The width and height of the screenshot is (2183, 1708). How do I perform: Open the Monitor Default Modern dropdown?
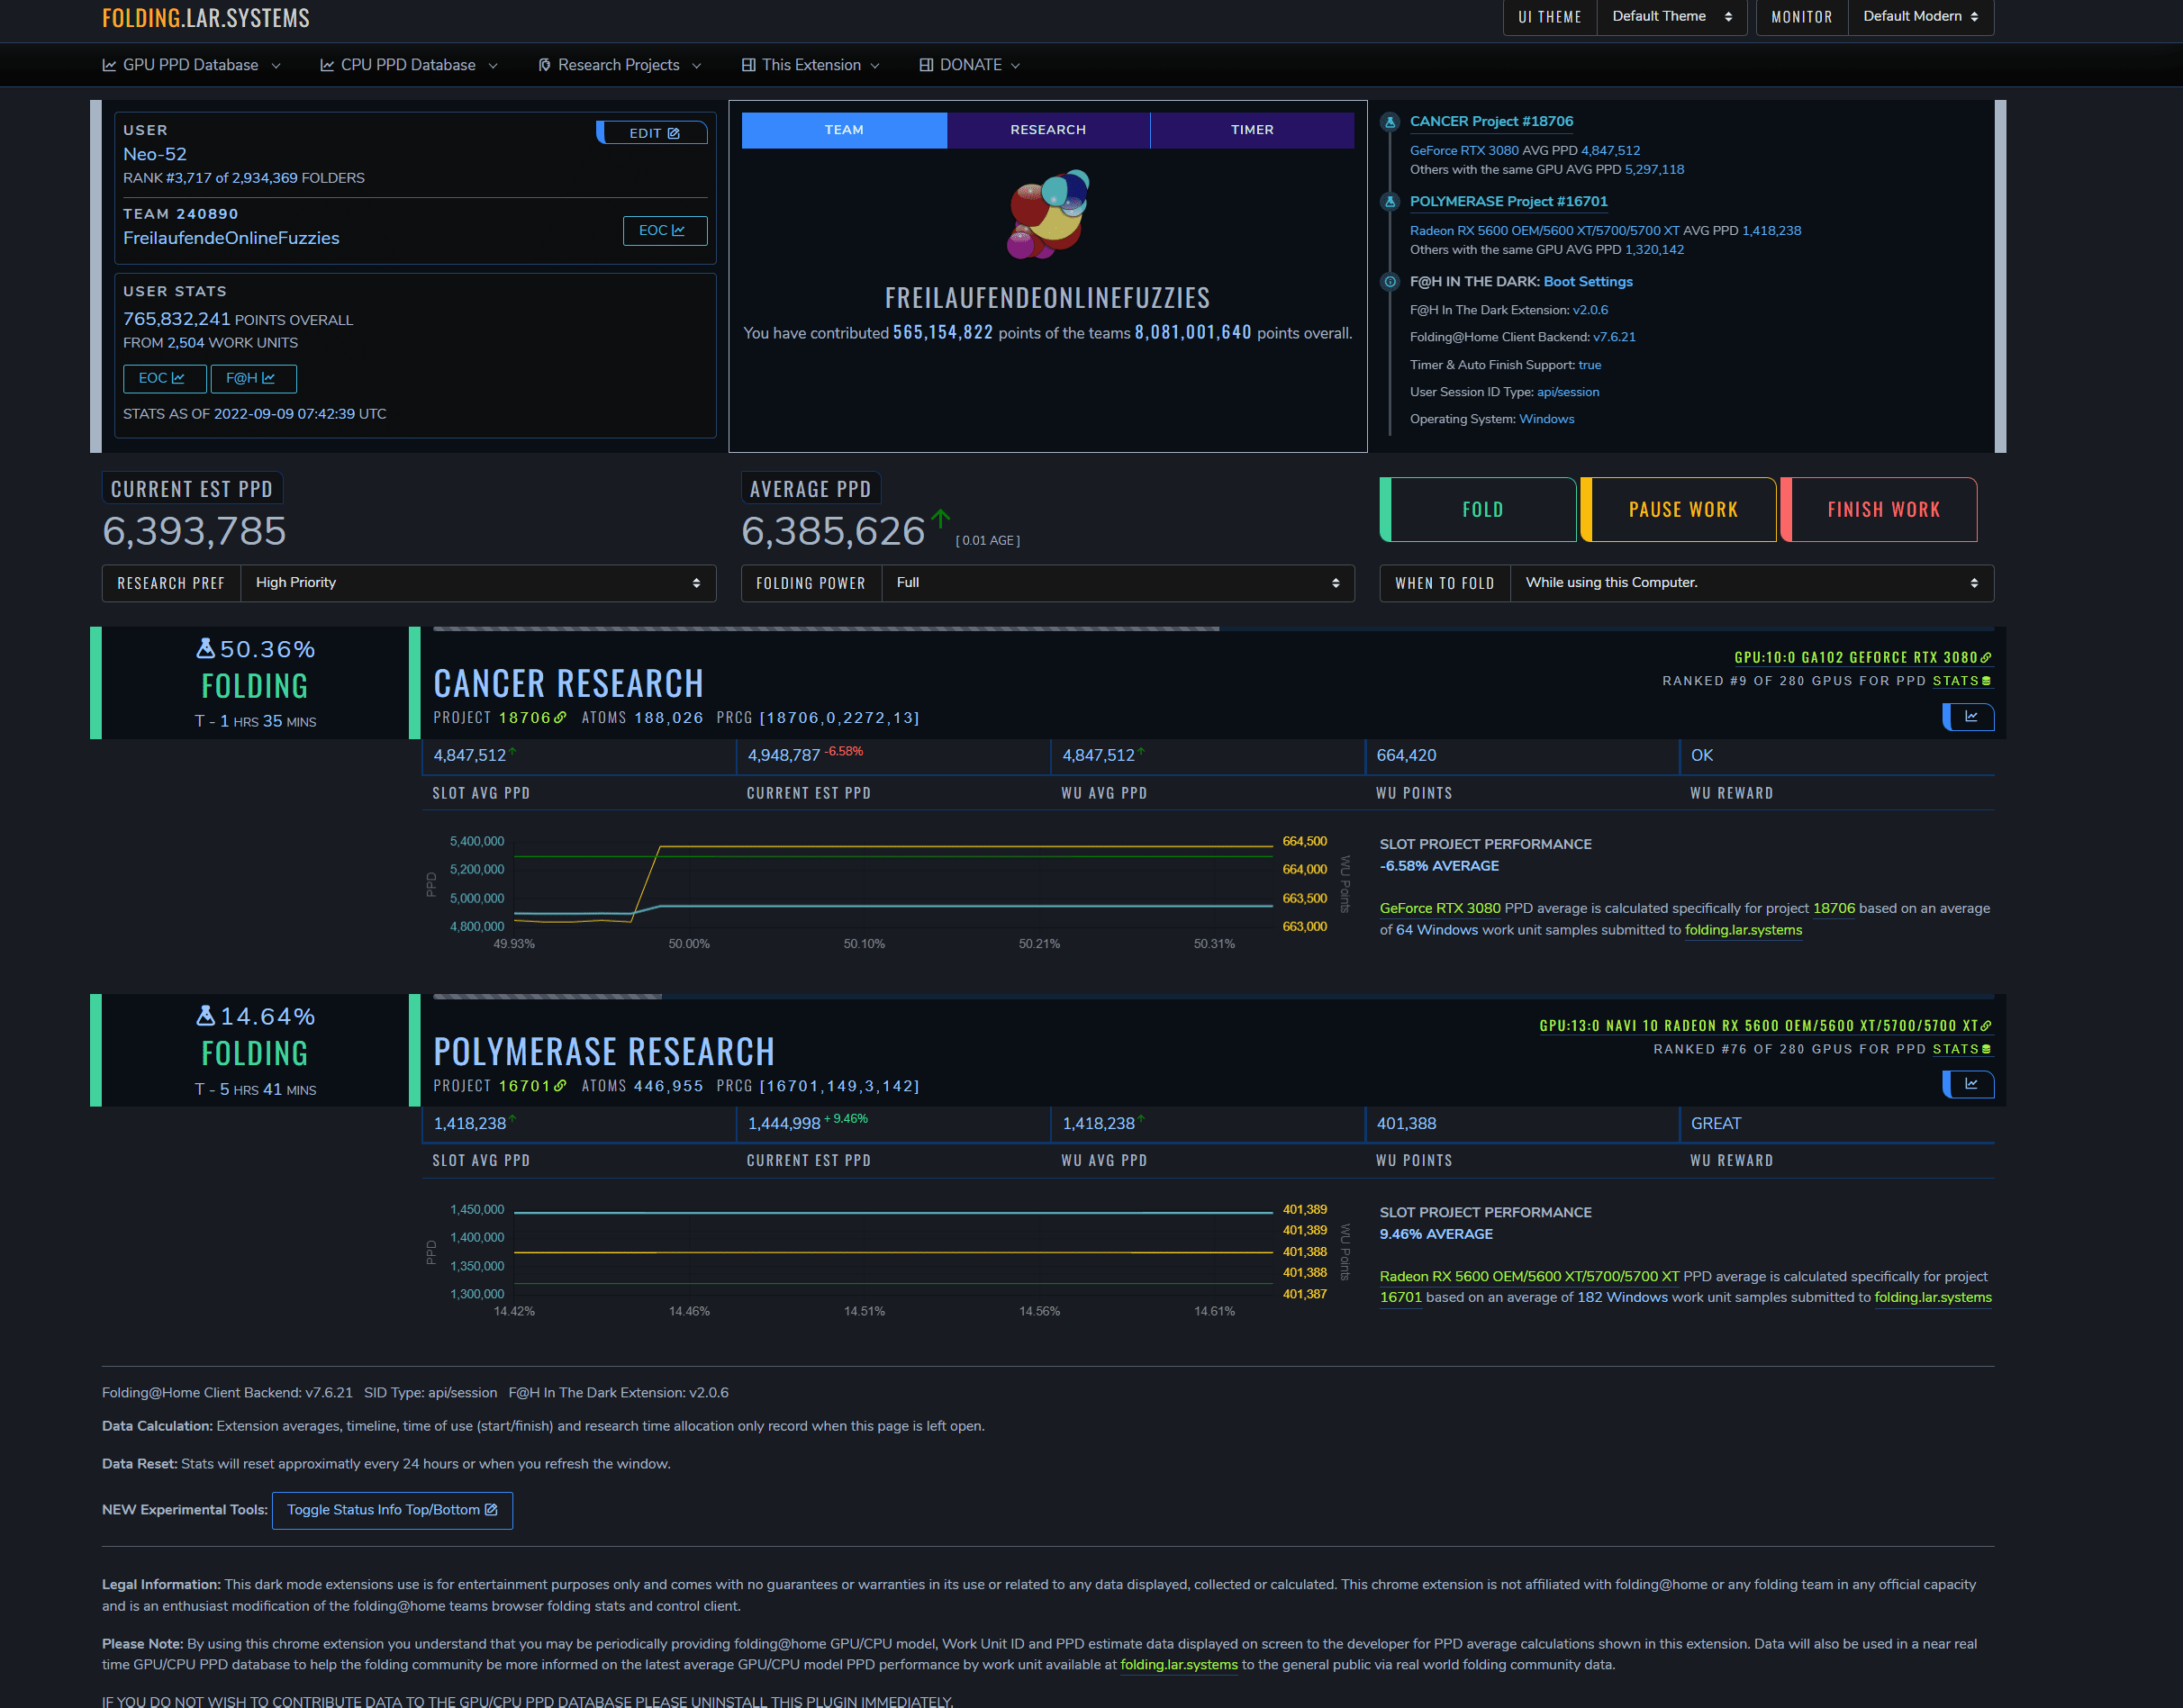(1920, 17)
